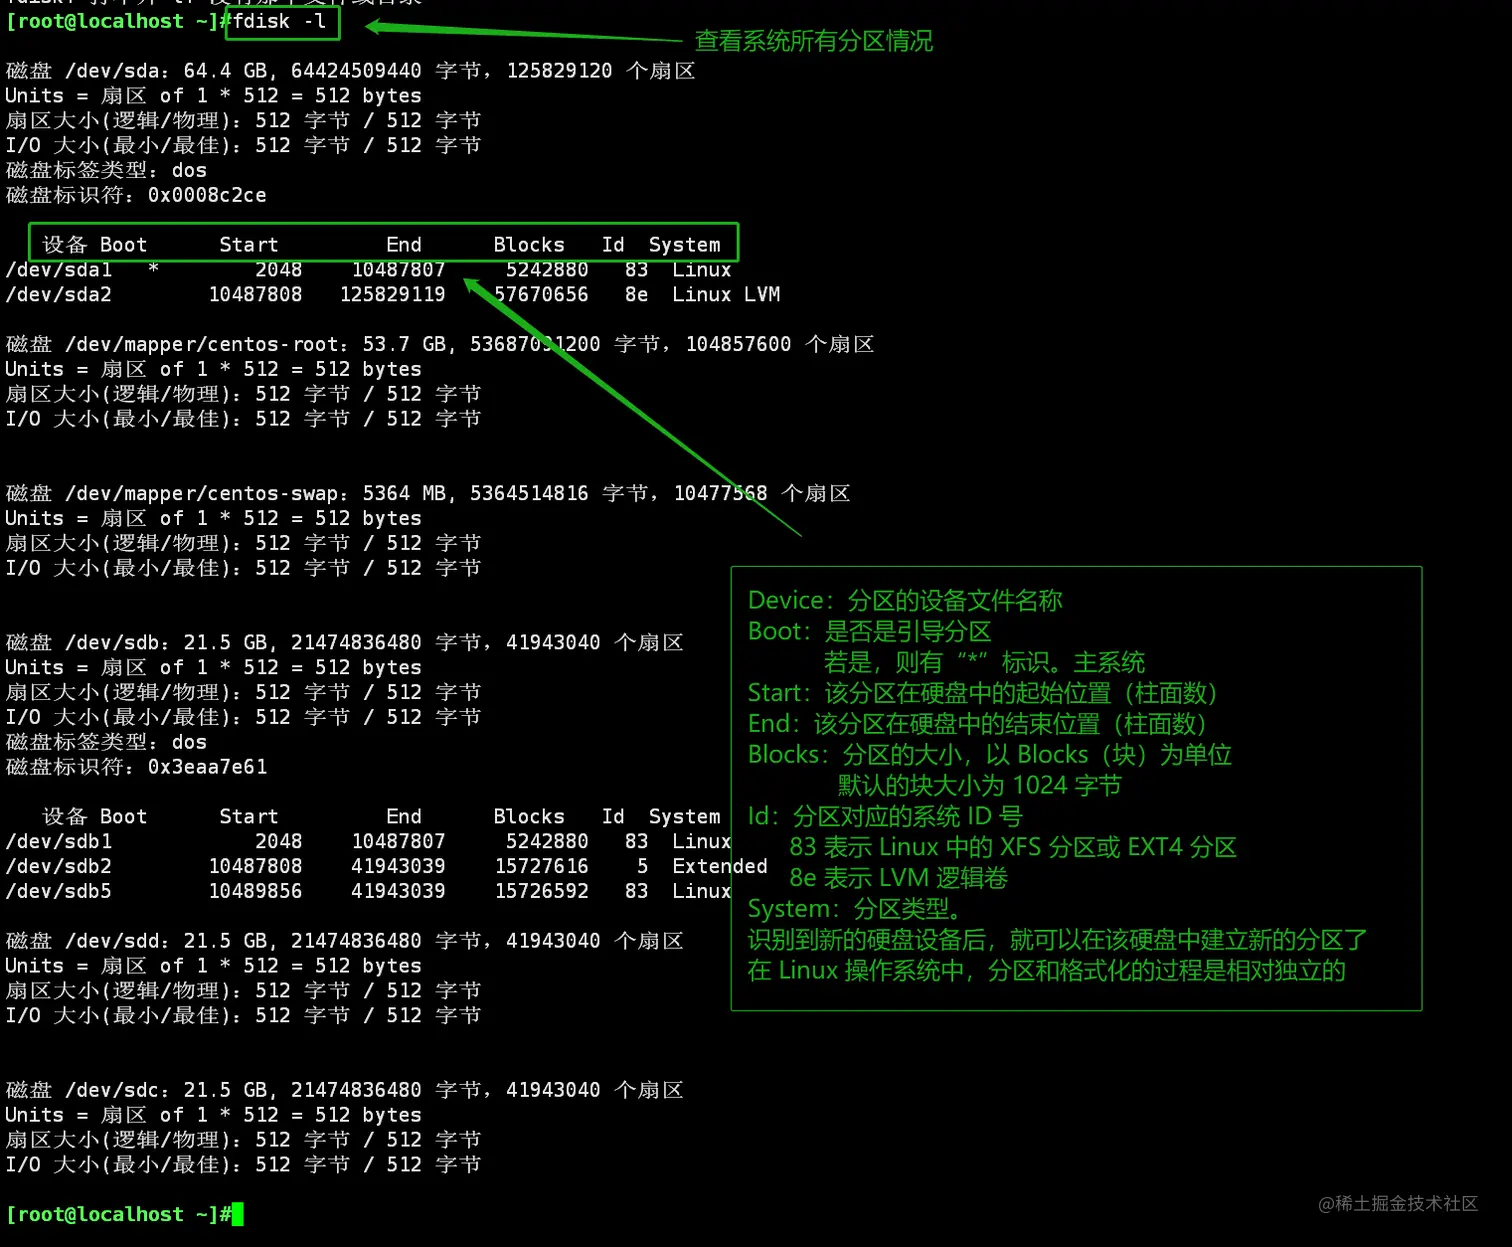1512x1247 pixels.
Task: Click the note starting '83 表示 Linux 中的 XFS'
Action: coord(1013,847)
